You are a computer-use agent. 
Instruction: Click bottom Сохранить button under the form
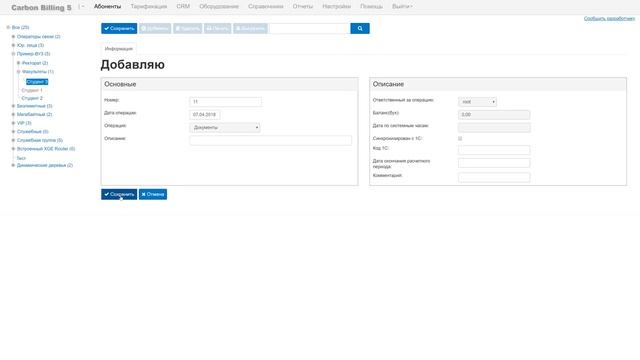point(119,194)
